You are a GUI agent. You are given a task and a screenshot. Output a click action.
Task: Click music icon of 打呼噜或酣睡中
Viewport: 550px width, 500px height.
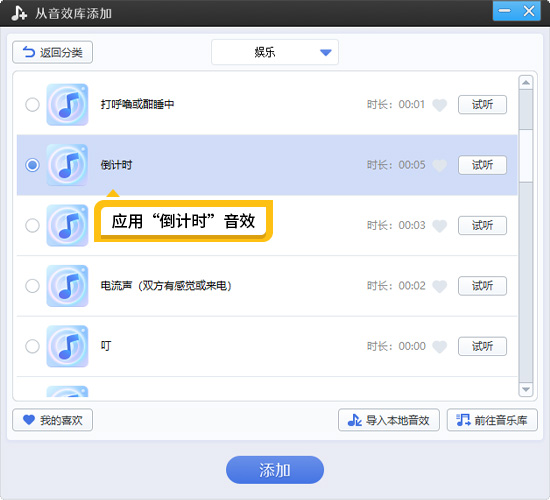[x=67, y=105]
